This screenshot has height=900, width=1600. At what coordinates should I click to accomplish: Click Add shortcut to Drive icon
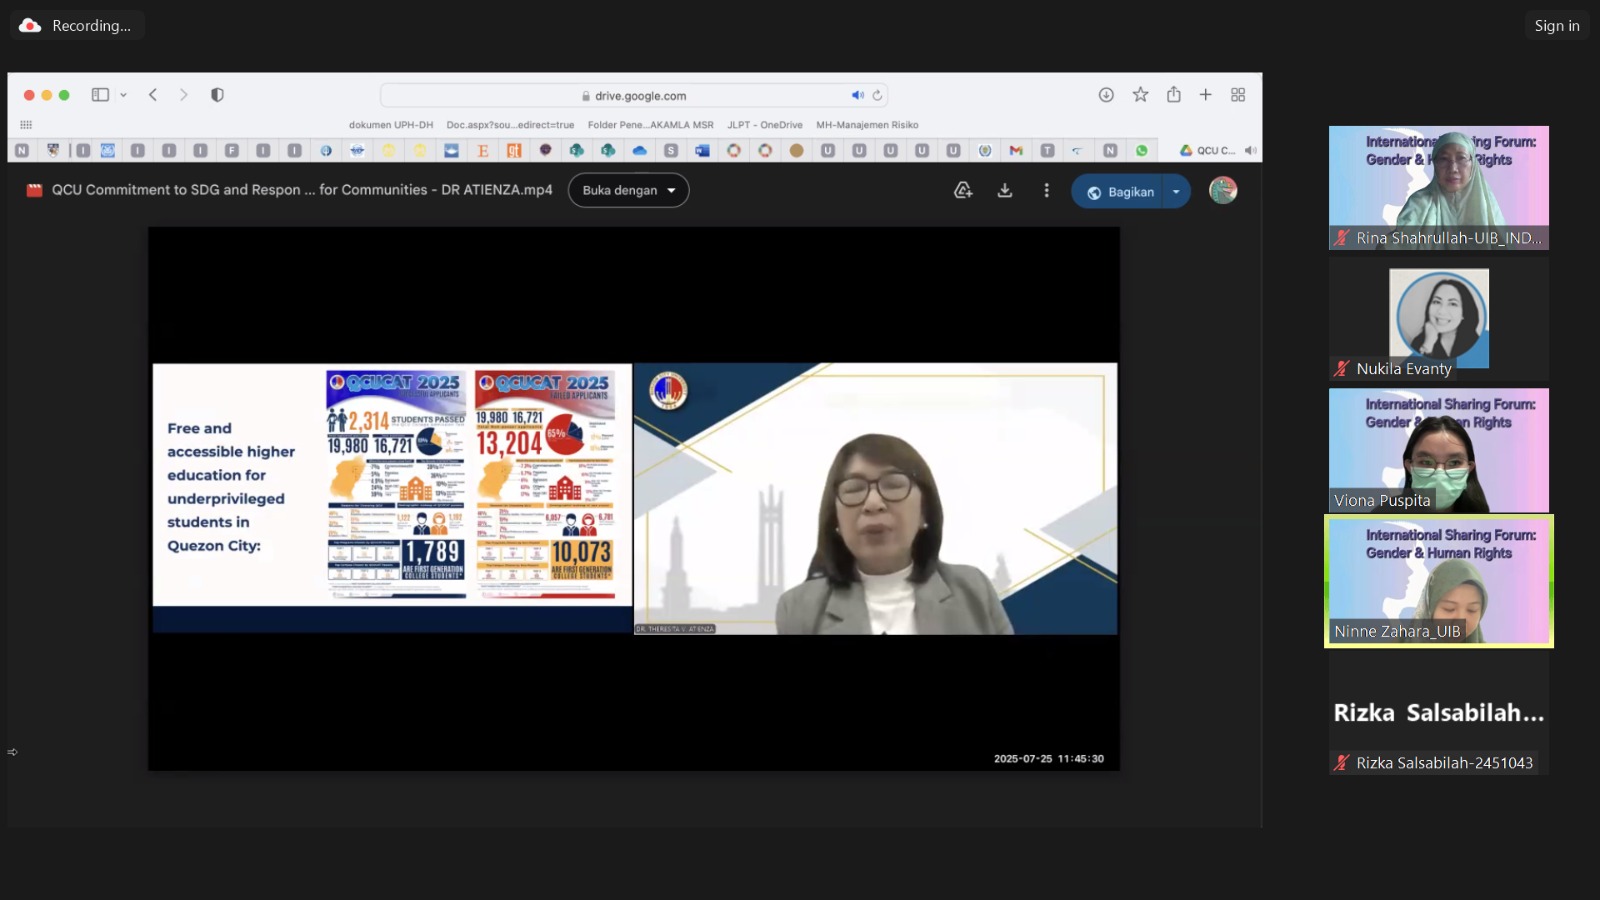[x=963, y=191]
